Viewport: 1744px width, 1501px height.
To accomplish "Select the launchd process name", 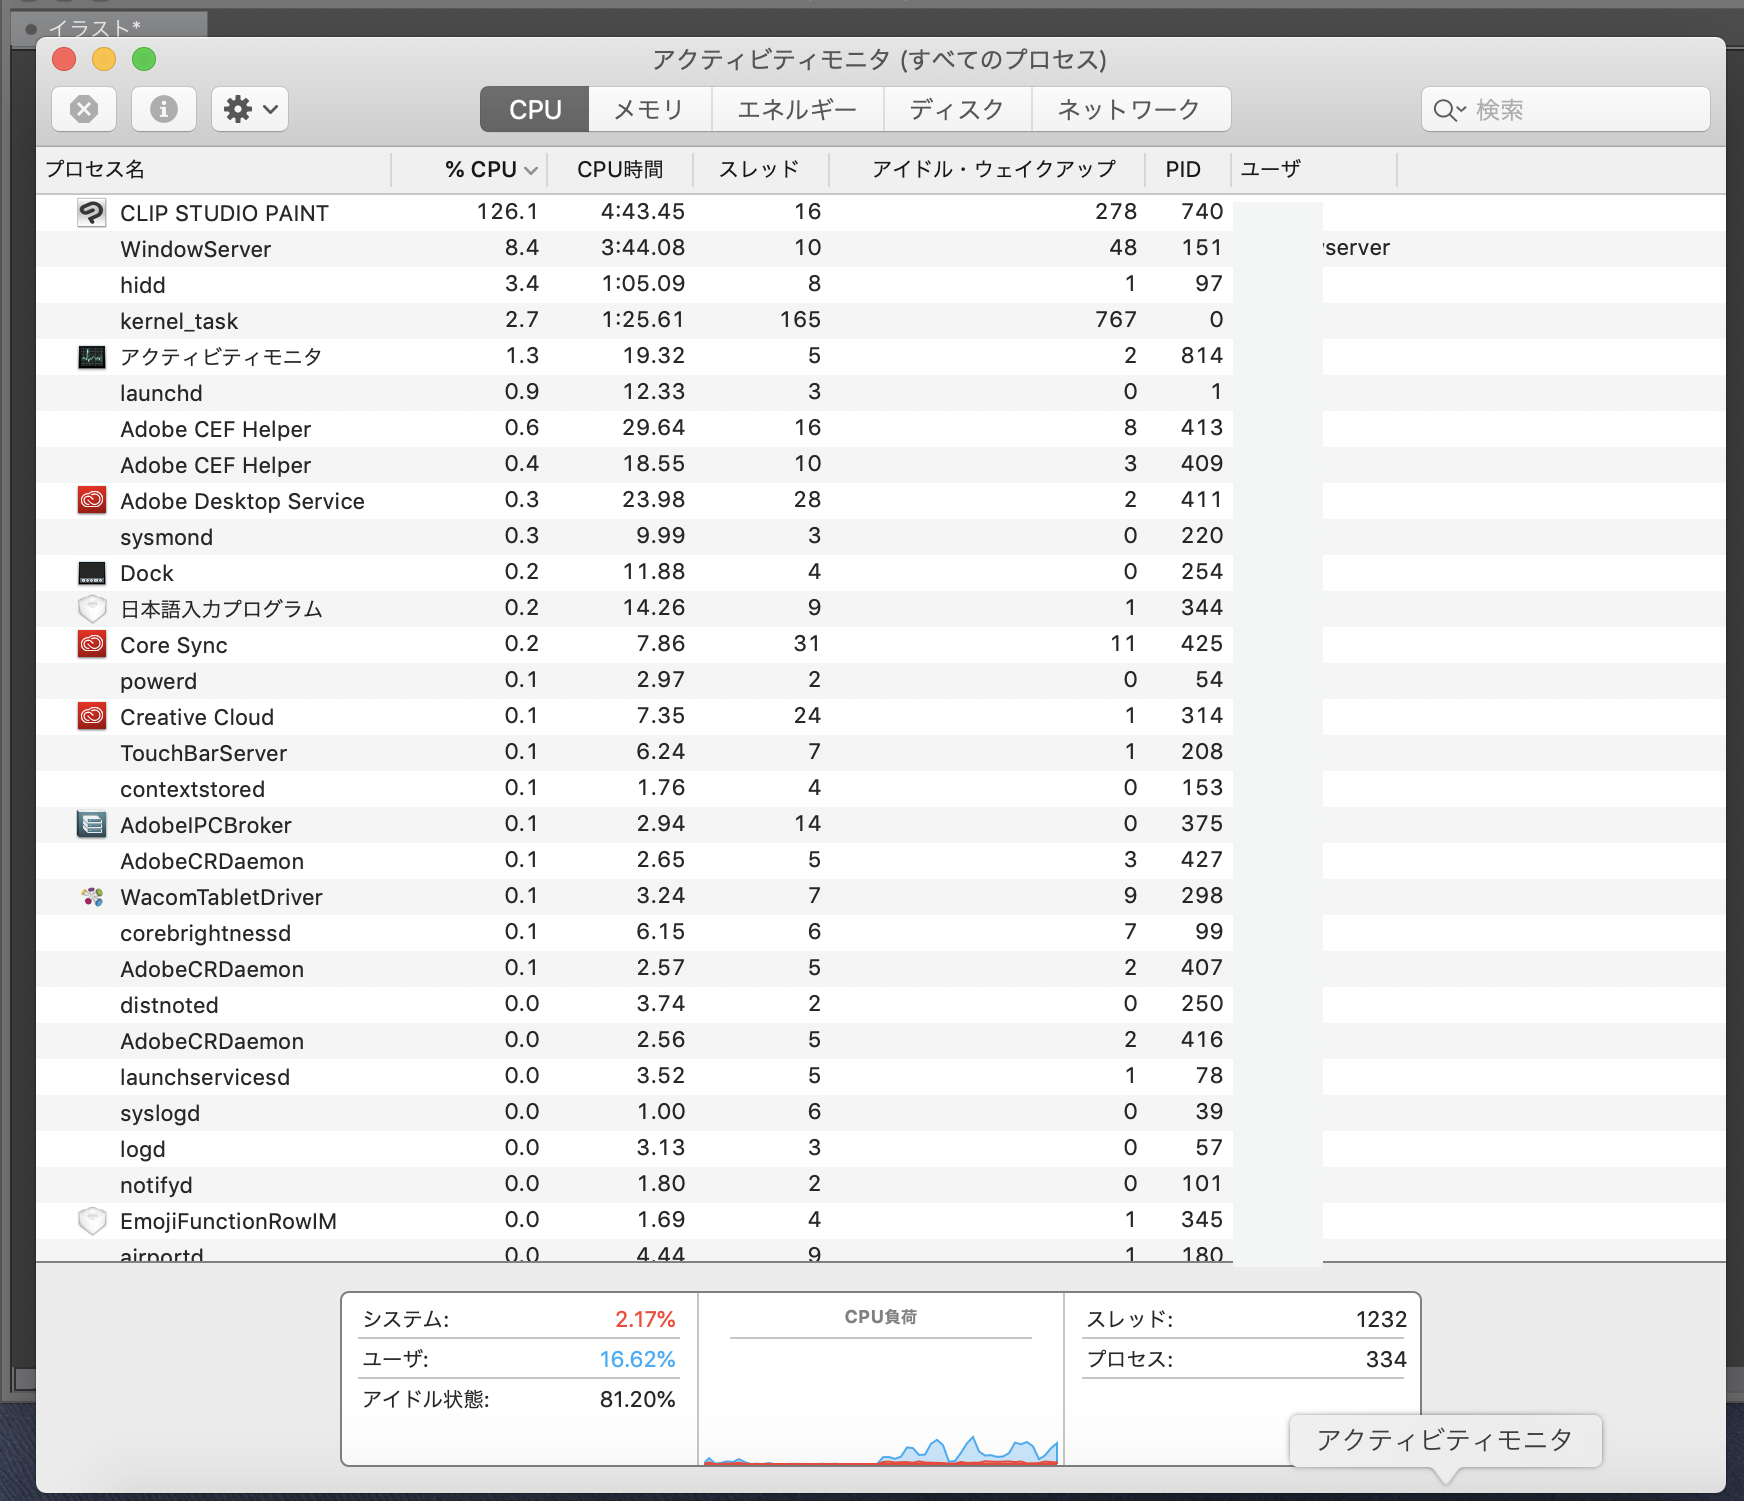I will click(x=161, y=393).
